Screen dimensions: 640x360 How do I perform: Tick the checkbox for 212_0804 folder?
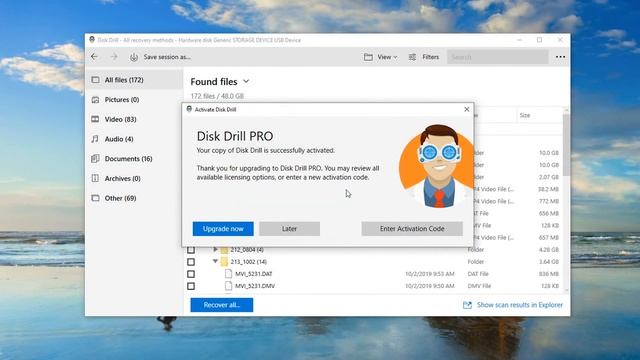[191, 249]
